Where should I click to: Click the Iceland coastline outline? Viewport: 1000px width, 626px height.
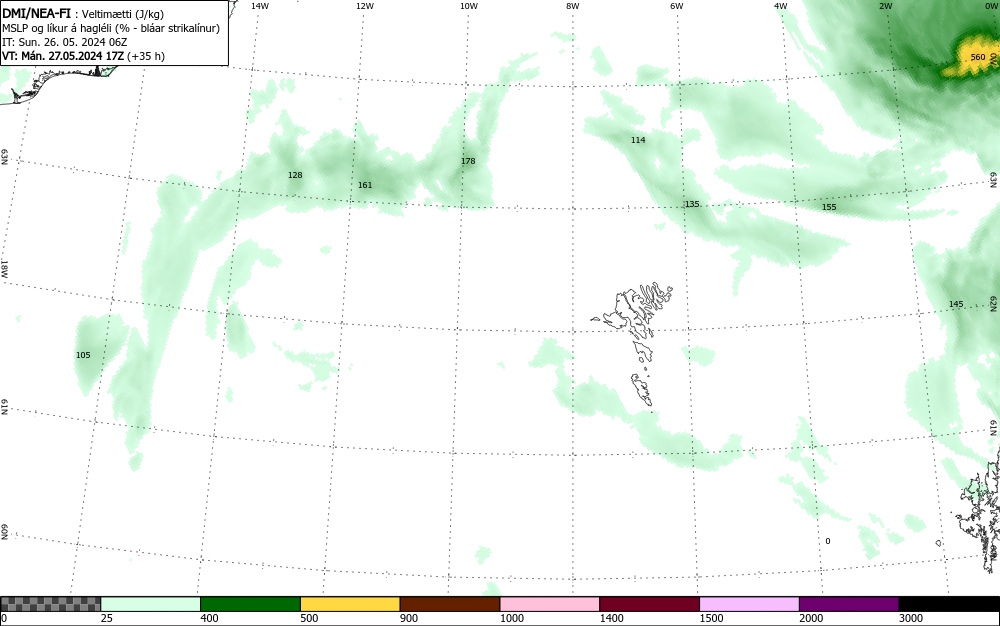(x=57, y=83)
